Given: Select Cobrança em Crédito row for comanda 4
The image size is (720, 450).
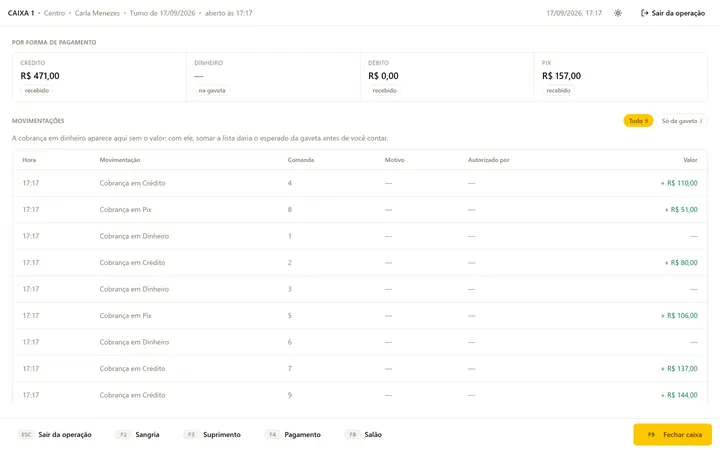Looking at the screenshot, I should click(x=360, y=183).
